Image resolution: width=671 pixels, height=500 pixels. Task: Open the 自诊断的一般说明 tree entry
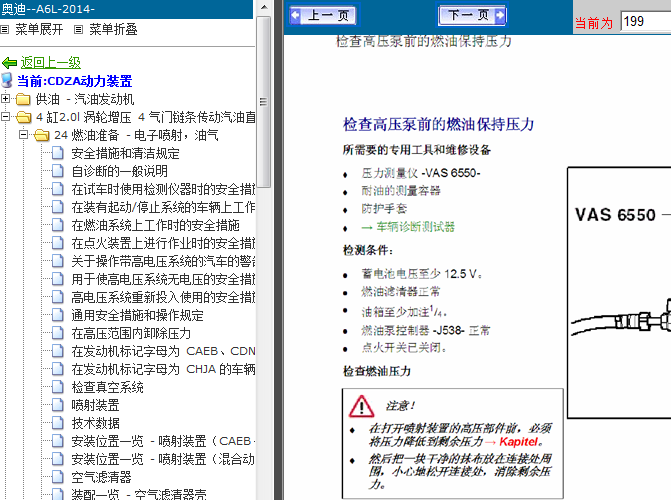[x=119, y=171]
